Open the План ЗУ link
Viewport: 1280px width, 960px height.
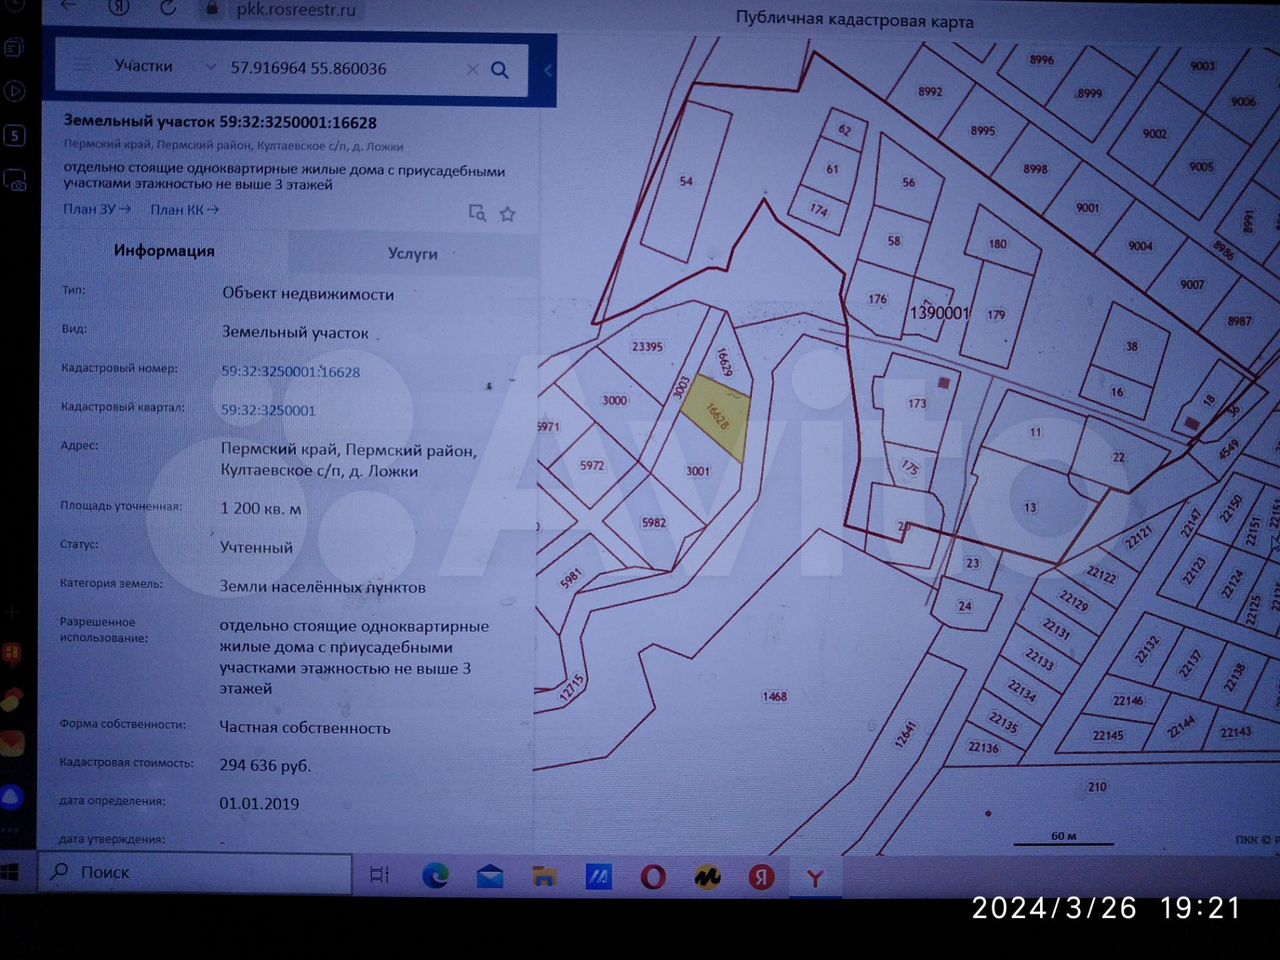[x=96, y=209]
